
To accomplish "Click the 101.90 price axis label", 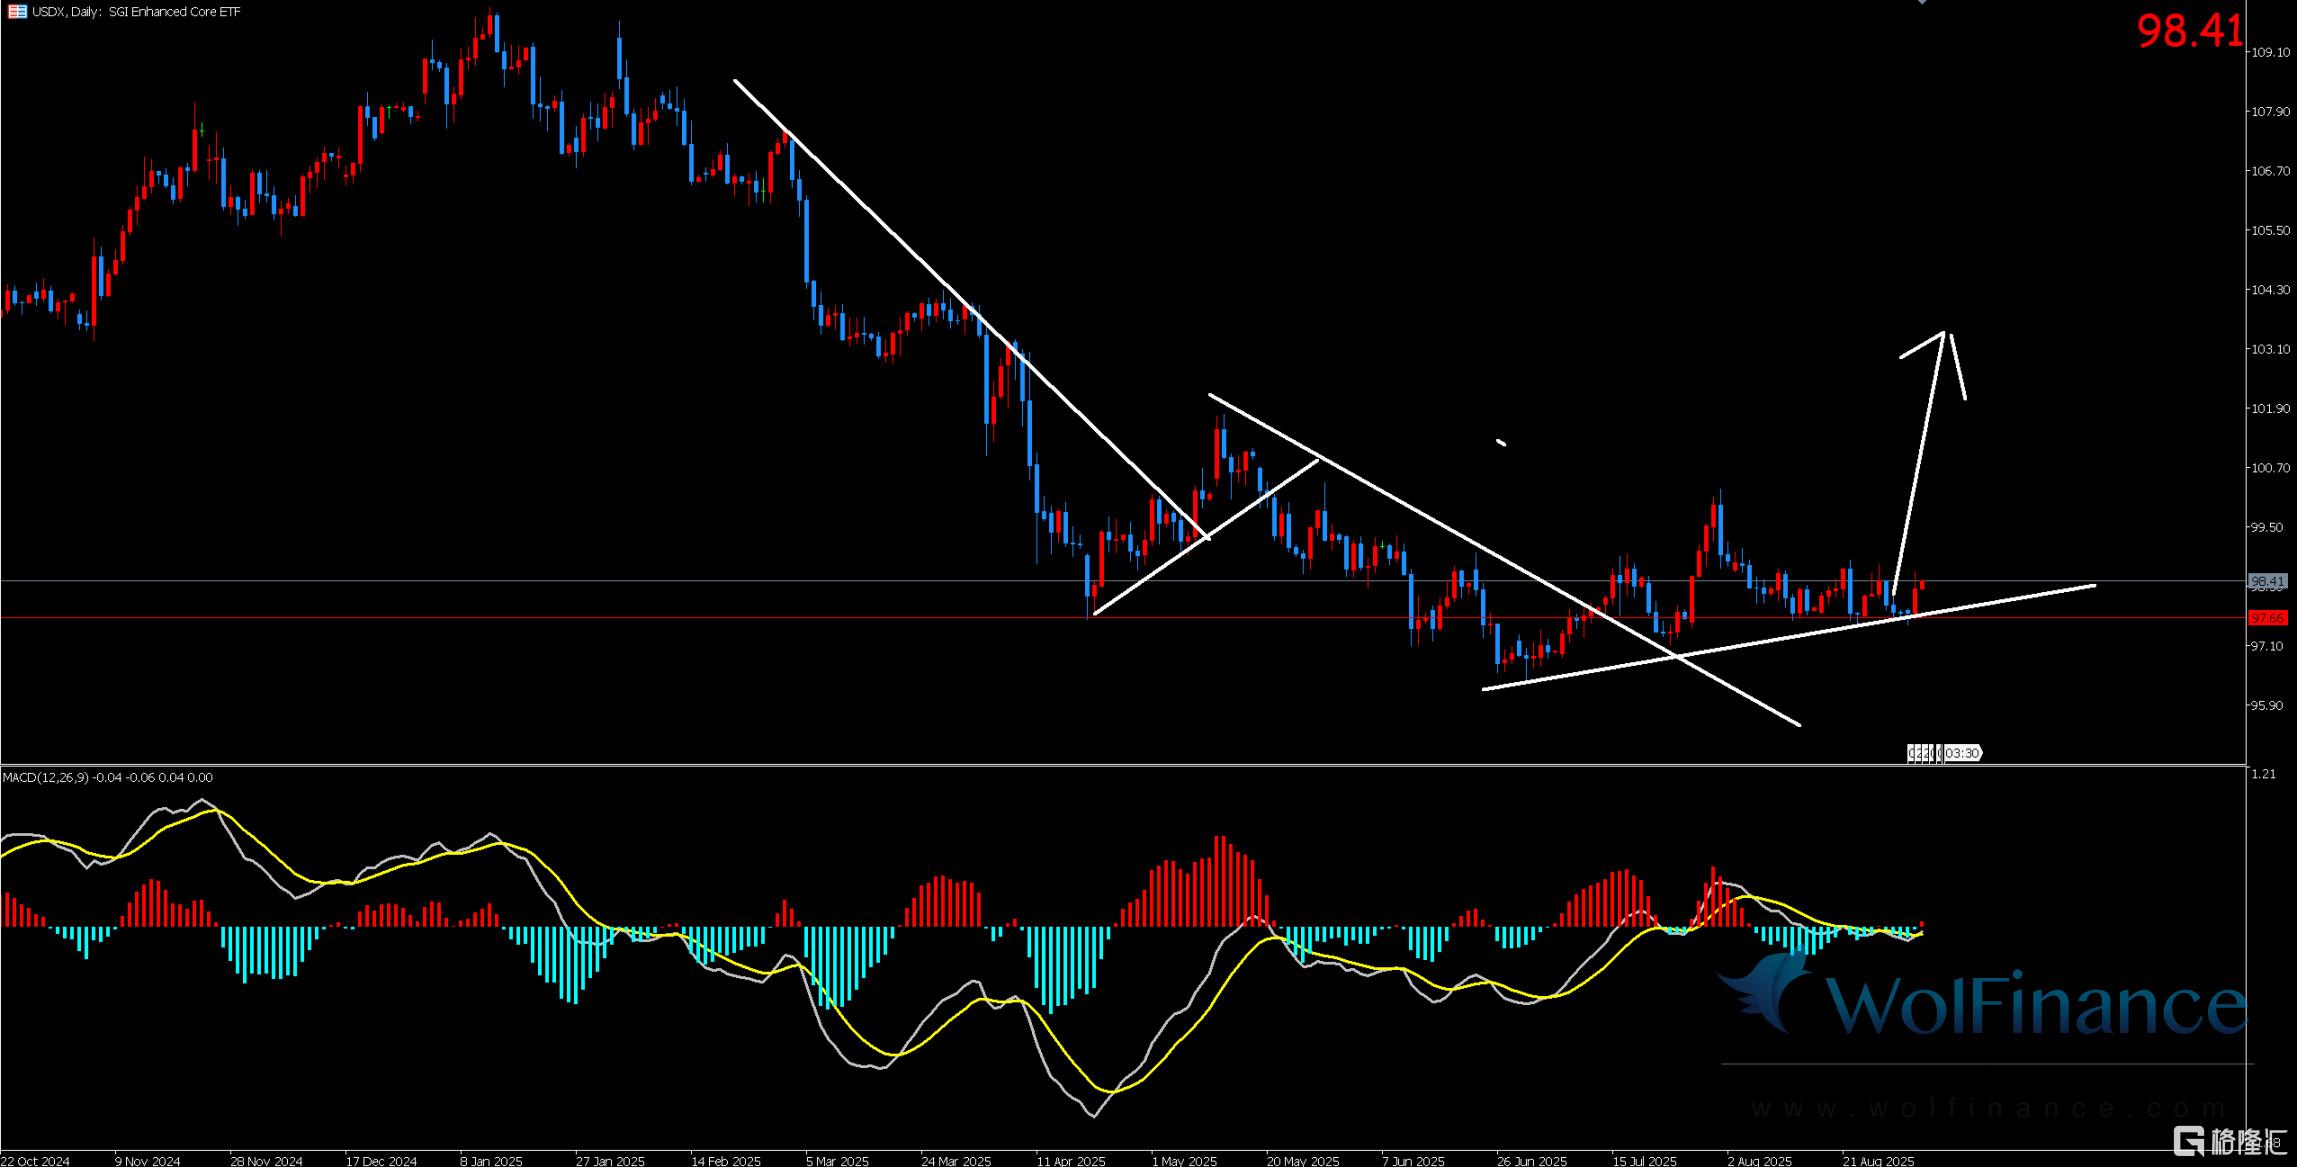I will [2270, 409].
